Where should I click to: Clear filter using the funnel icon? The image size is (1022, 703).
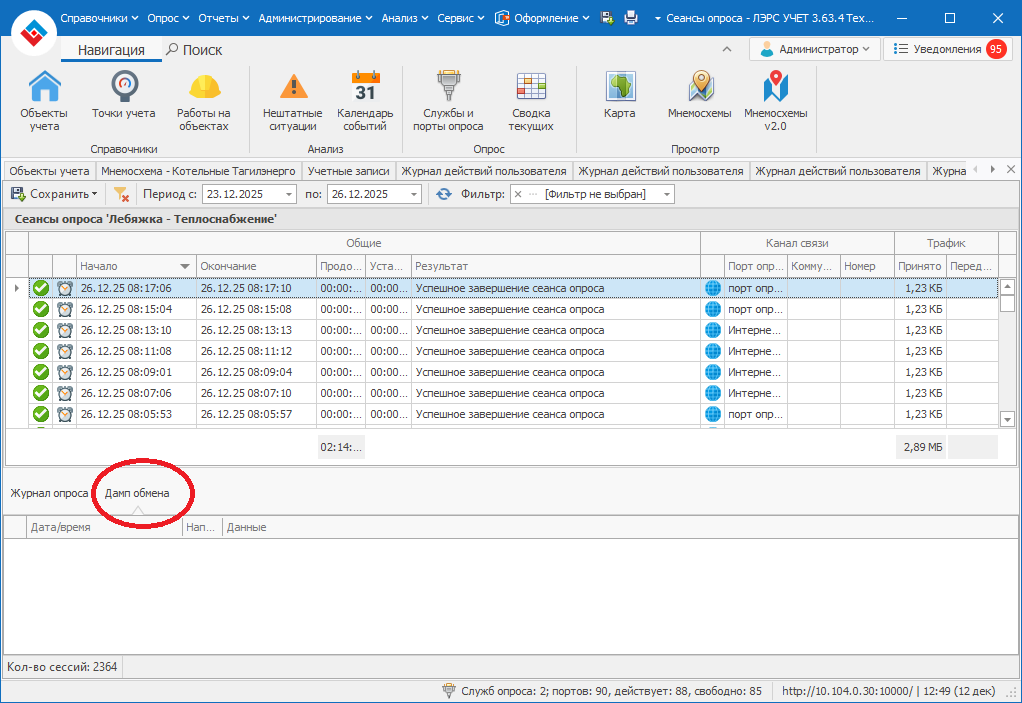pos(121,194)
